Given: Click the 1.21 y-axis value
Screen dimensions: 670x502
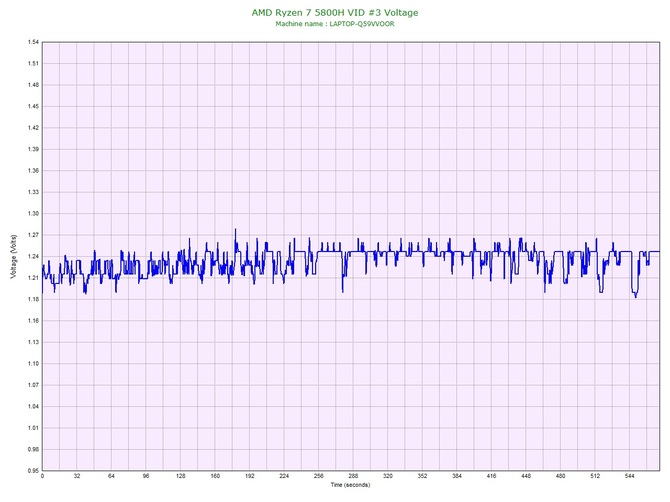Looking at the screenshot, I should point(33,278).
